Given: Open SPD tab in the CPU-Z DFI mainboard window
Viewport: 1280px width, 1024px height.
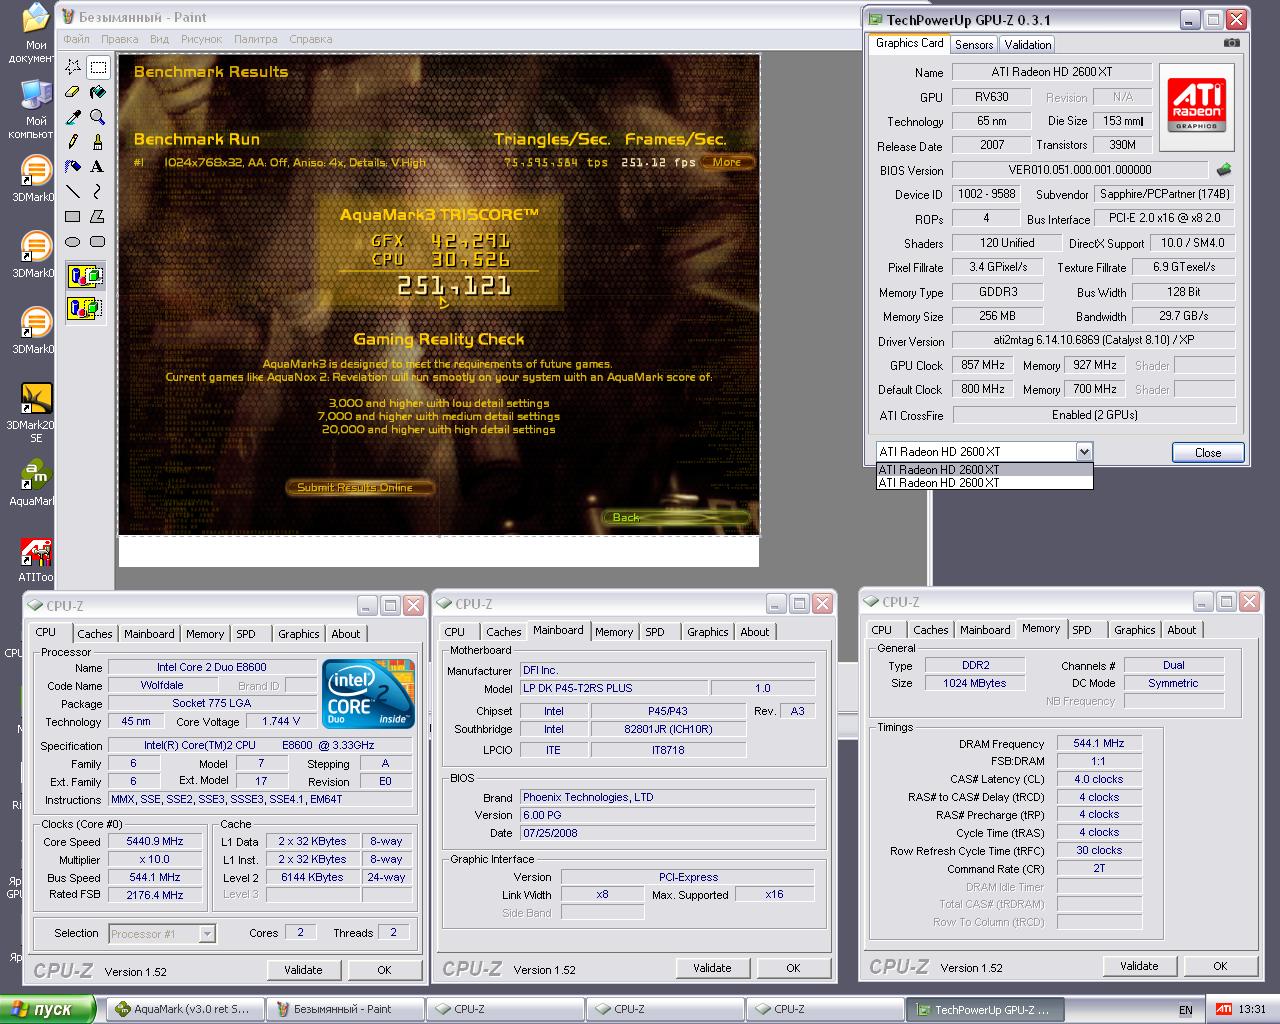Looking at the screenshot, I should [x=655, y=632].
